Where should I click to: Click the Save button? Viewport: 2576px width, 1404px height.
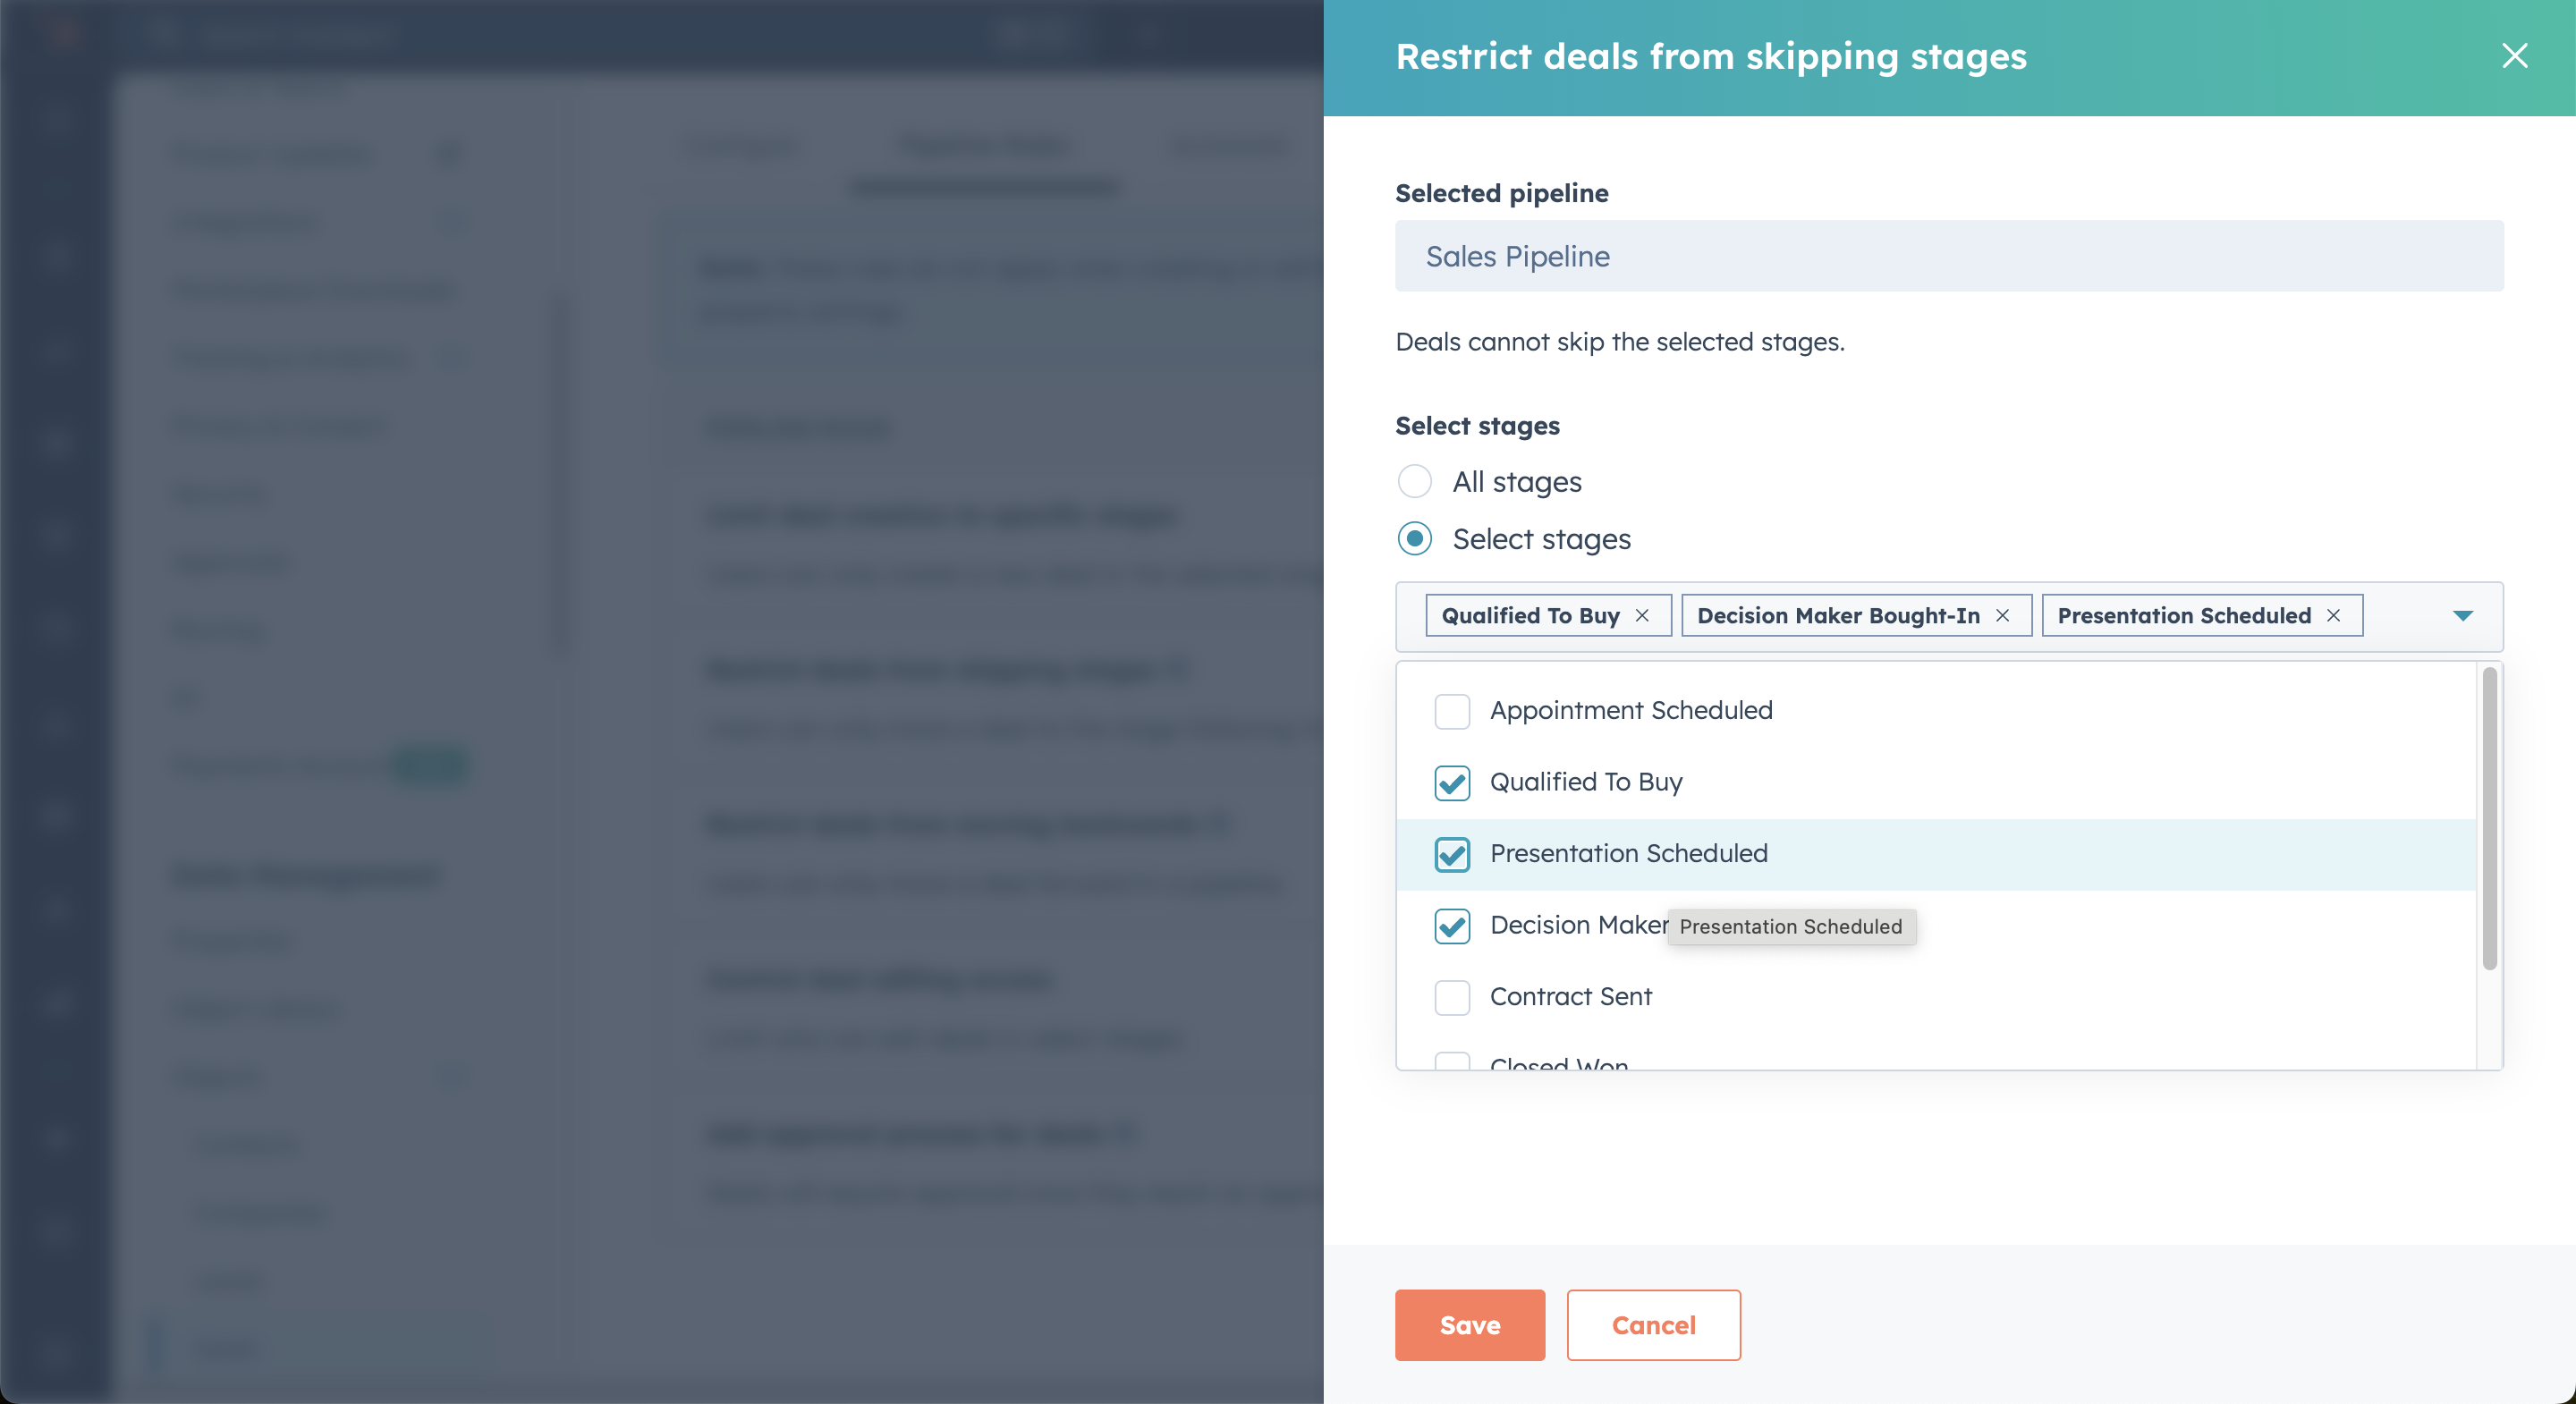click(1469, 1325)
